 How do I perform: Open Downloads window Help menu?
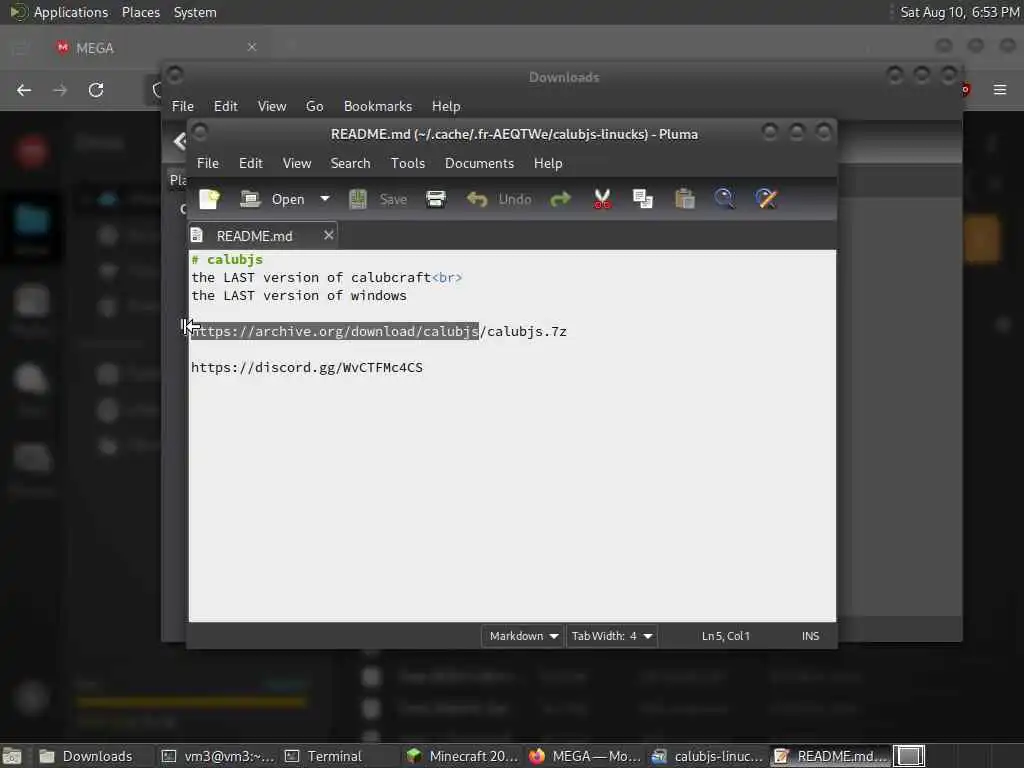point(446,106)
